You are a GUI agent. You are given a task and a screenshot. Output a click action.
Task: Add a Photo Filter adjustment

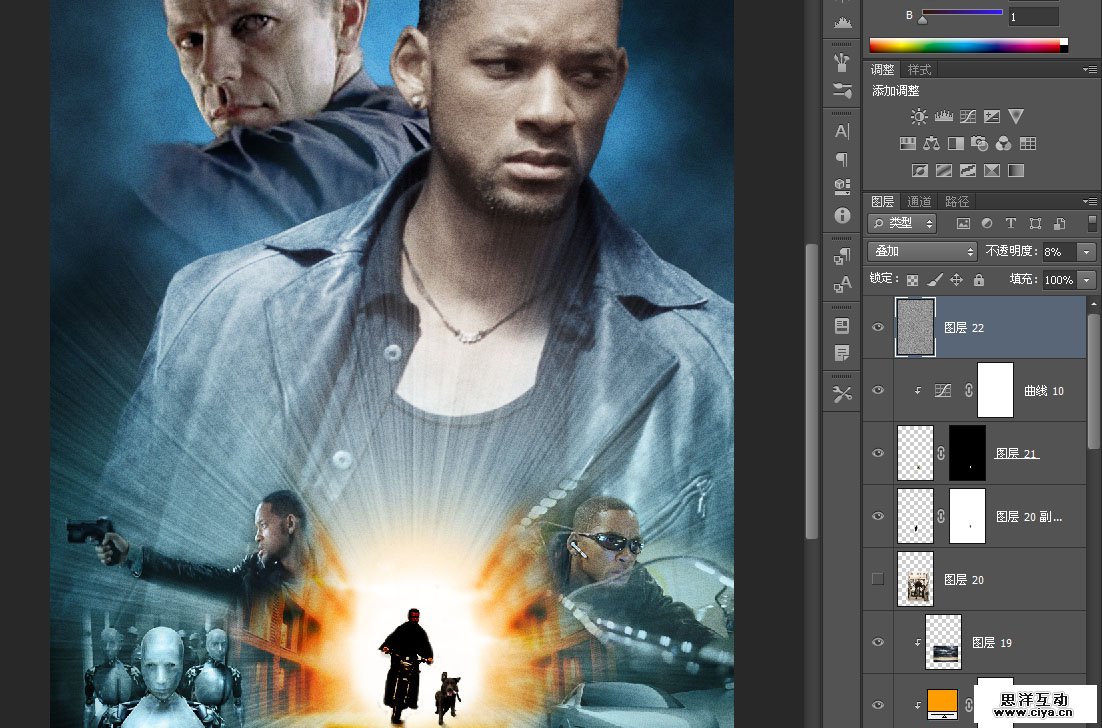tap(980, 144)
